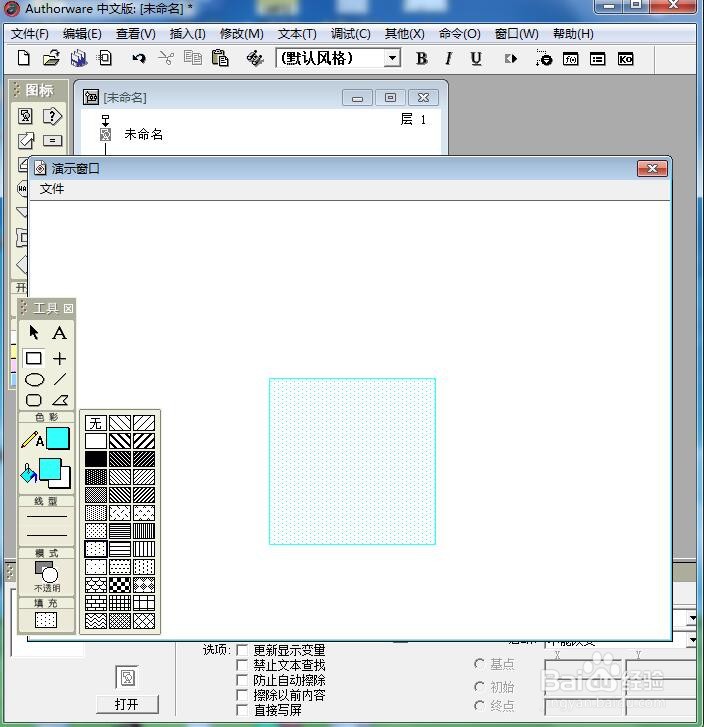Select the cyan rectangle on canvas
704x727 pixels.
point(352,461)
